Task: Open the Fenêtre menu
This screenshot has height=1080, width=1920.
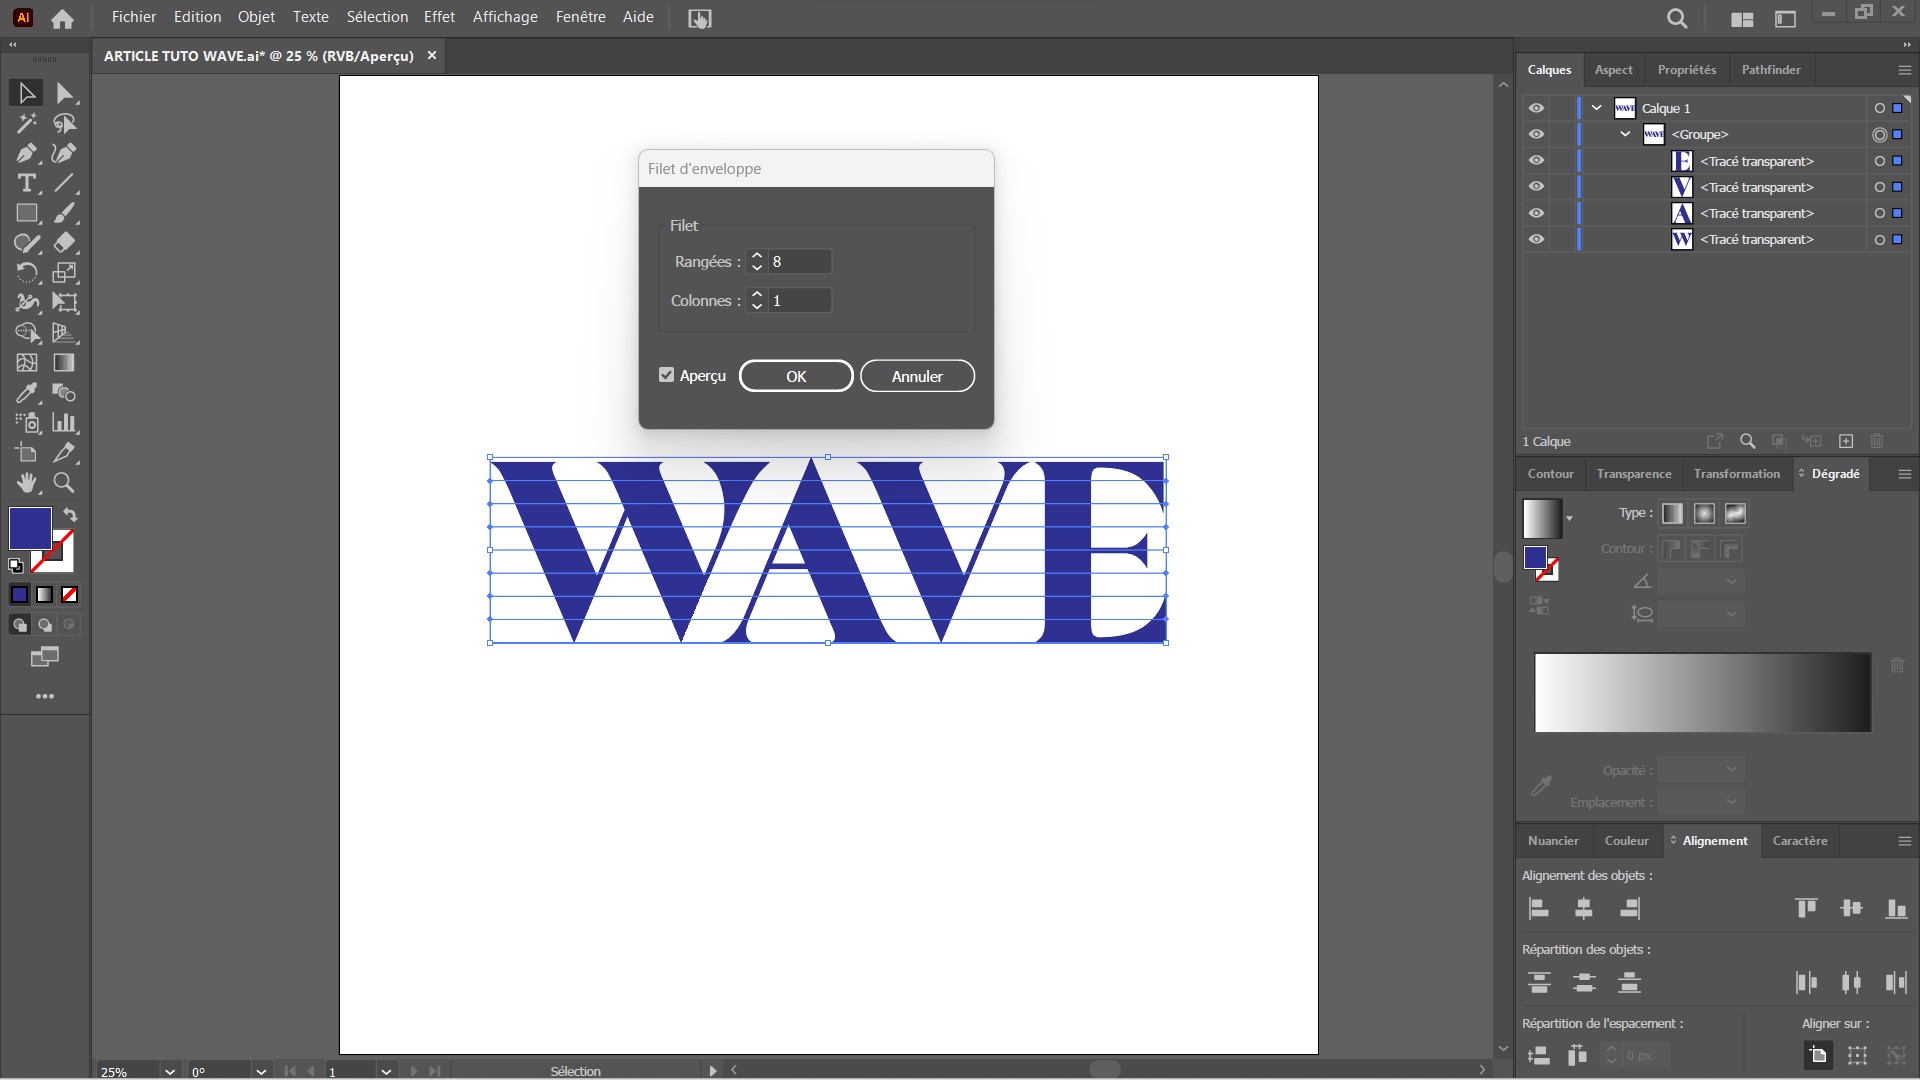Action: pos(580,17)
